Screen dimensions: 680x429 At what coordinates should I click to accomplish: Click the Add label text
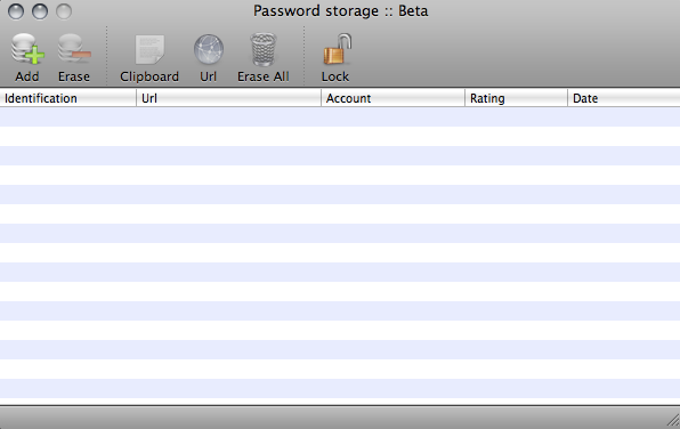(27, 76)
